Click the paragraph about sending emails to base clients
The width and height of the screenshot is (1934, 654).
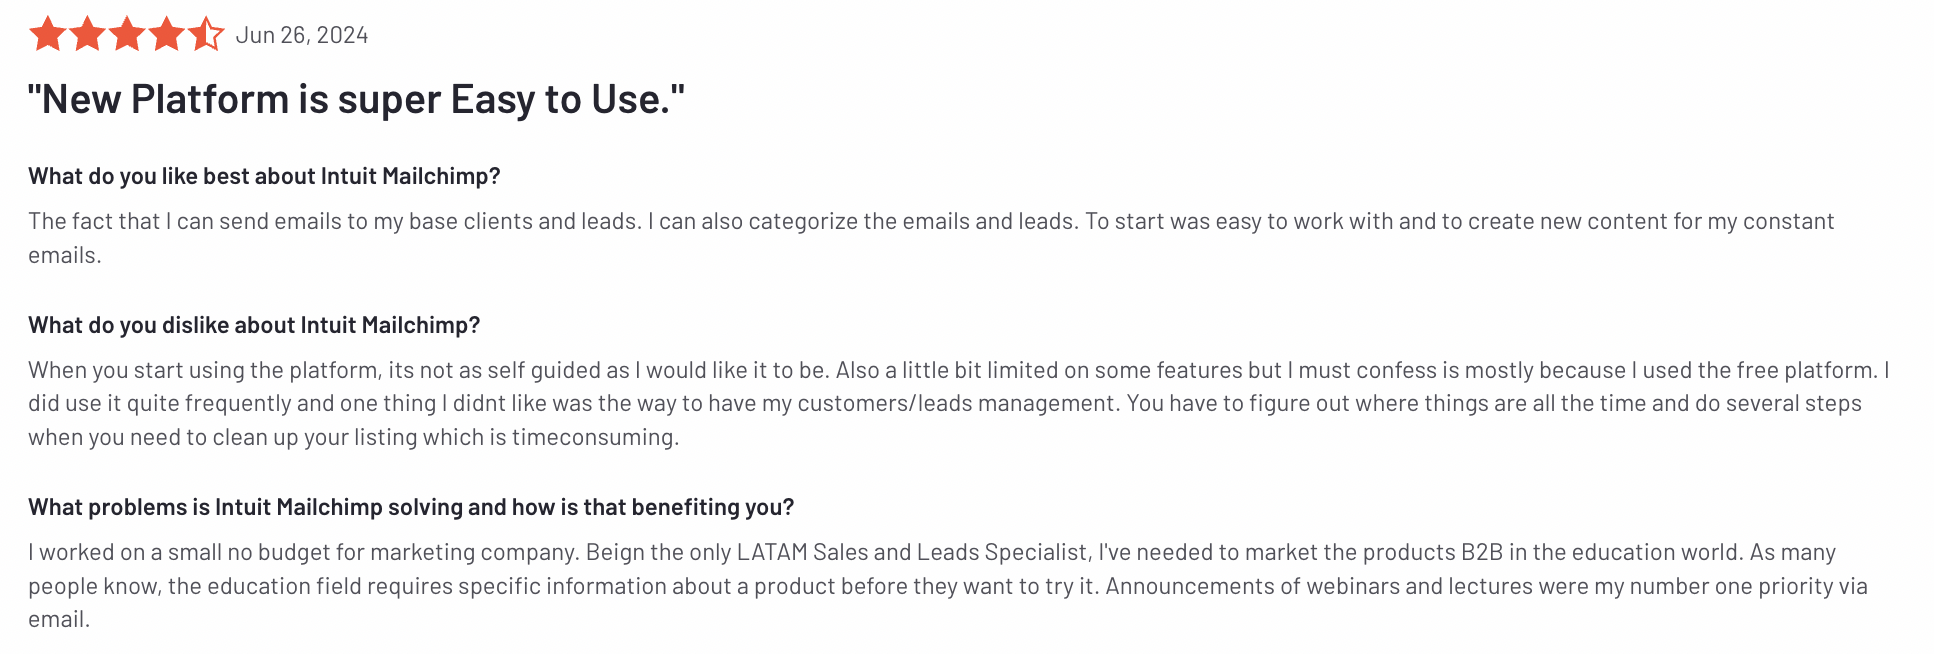click(x=931, y=238)
